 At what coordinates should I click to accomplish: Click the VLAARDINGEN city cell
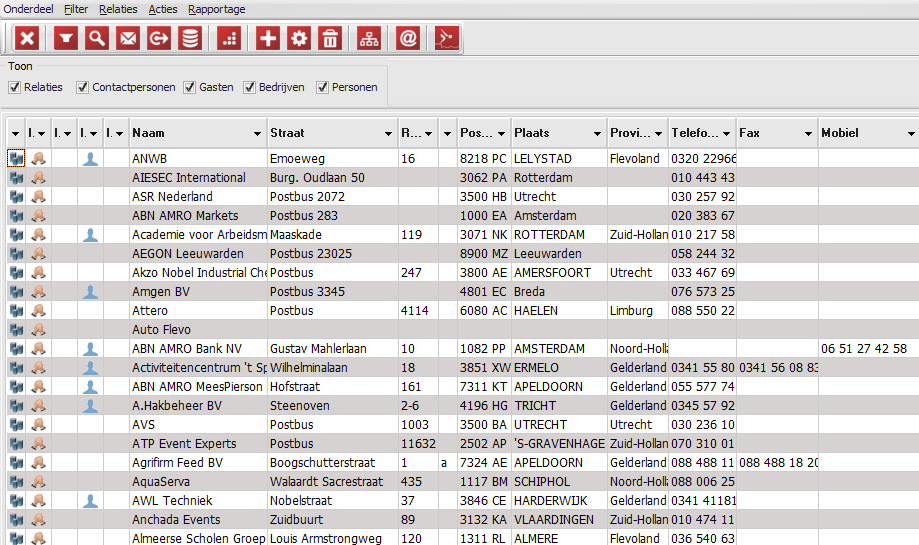point(559,520)
